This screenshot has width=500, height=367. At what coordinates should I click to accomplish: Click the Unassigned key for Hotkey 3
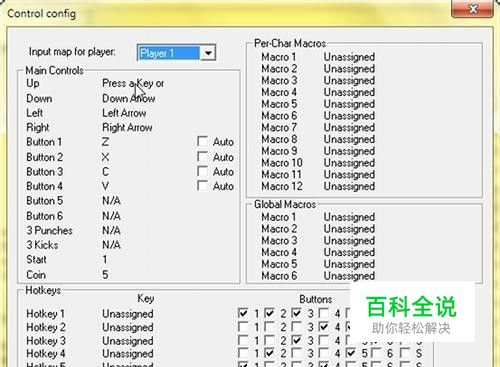coord(128,341)
